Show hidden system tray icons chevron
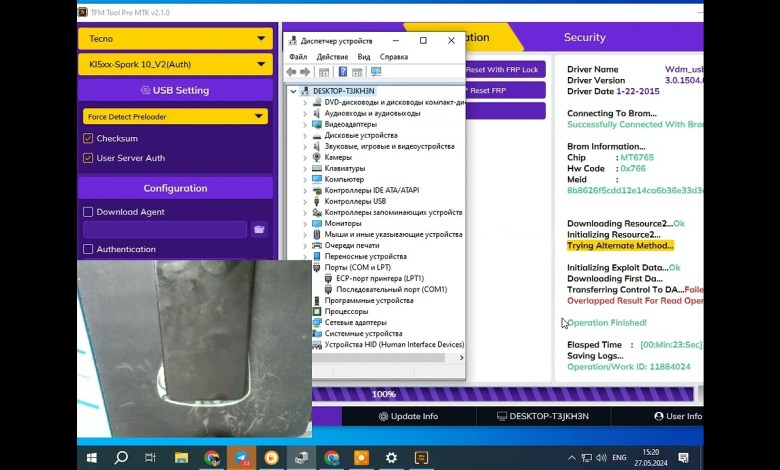 pos(572,458)
